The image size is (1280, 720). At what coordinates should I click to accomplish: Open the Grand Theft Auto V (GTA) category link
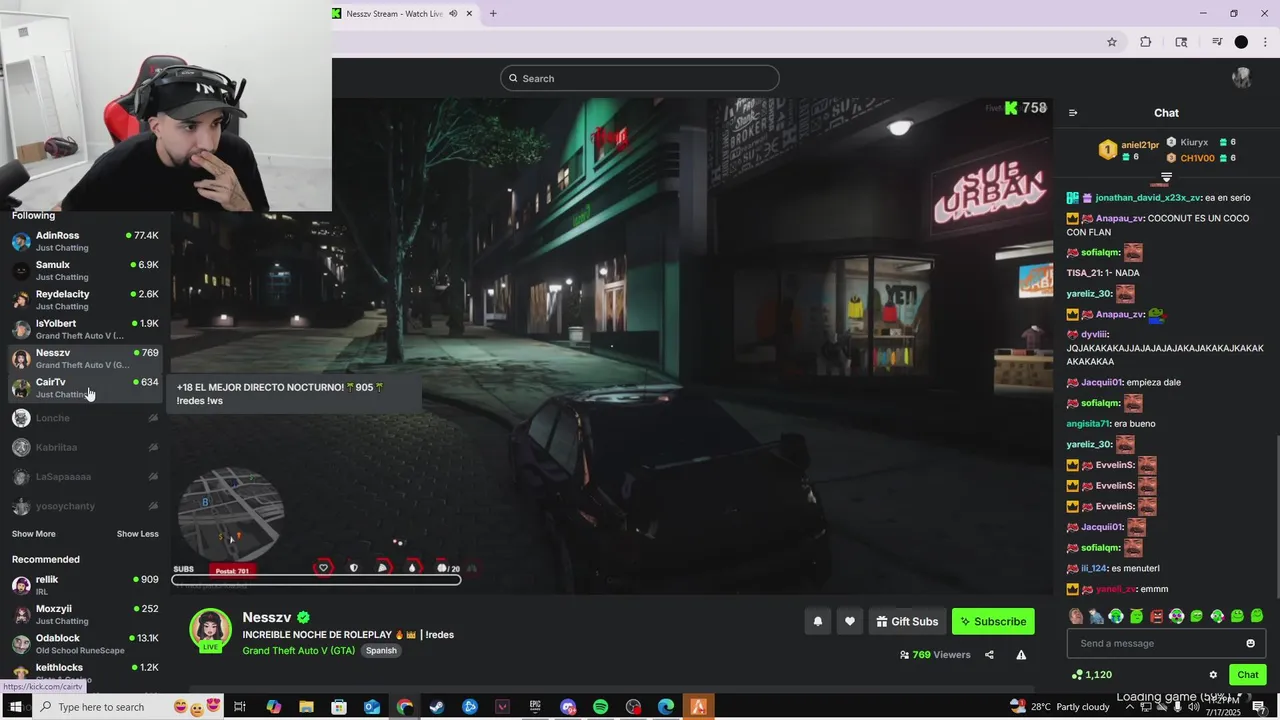[x=298, y=650]
